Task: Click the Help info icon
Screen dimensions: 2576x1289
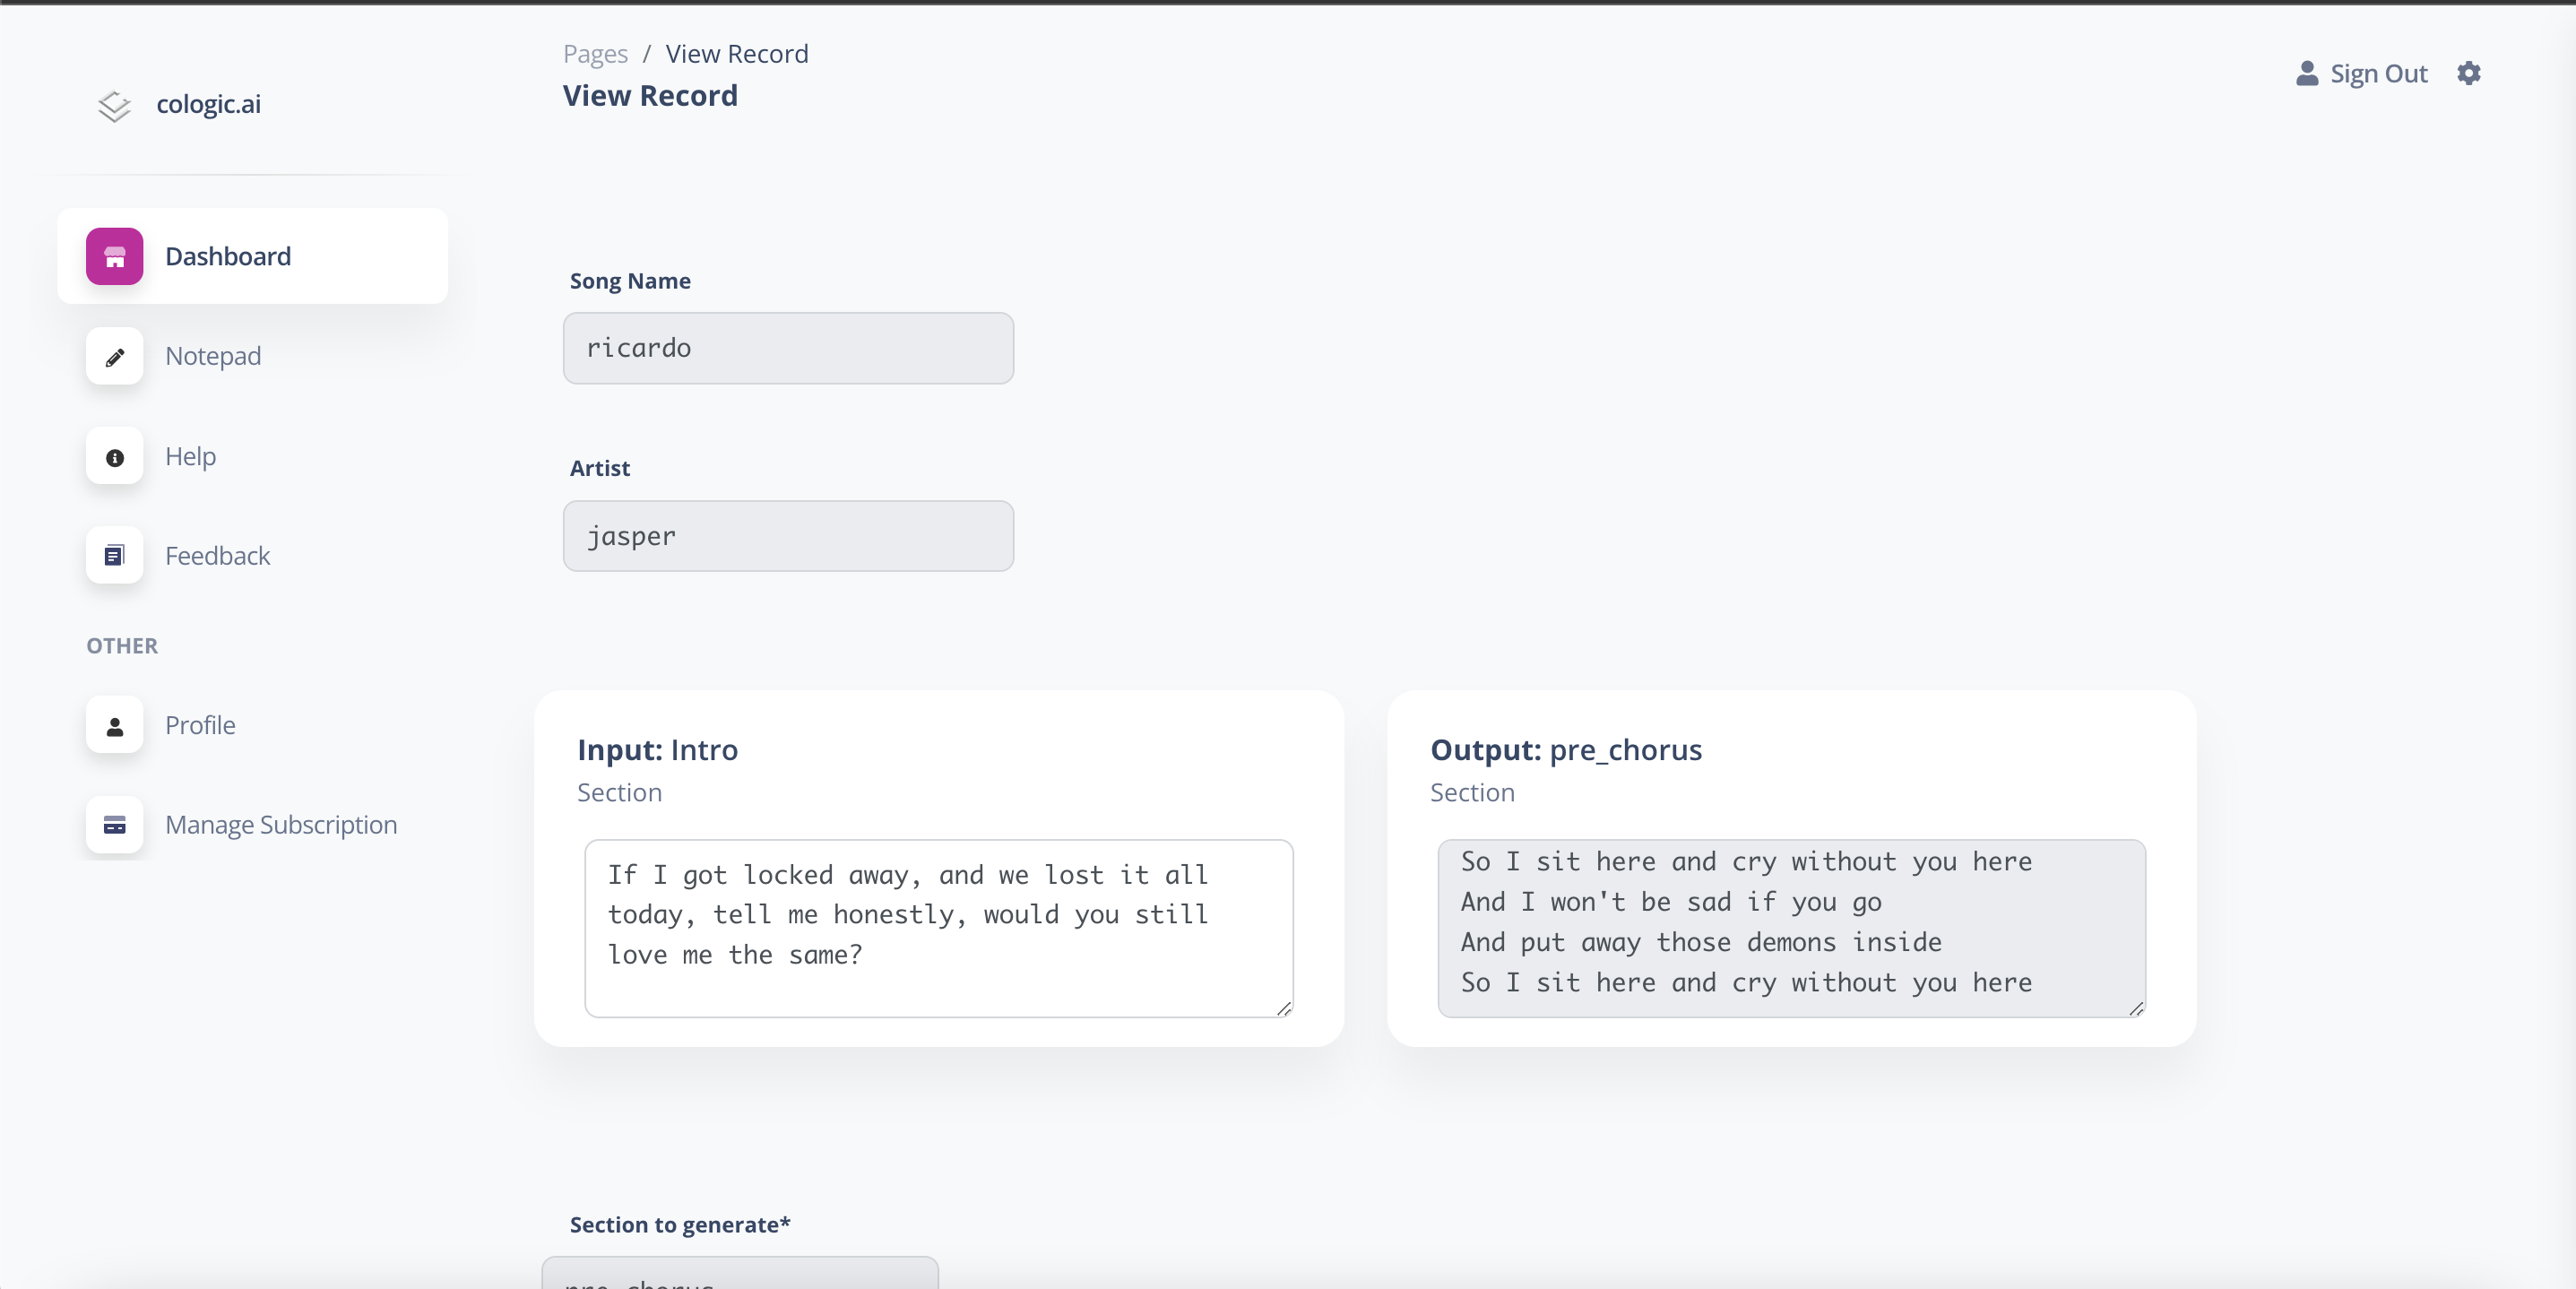Action: [x=114, y=457]
